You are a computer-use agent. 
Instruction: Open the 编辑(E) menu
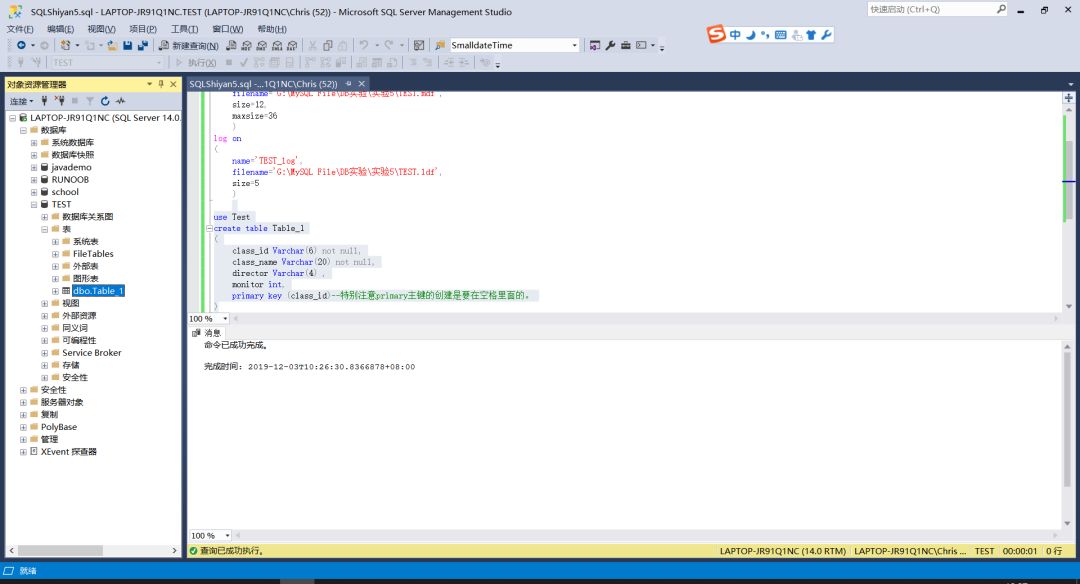(x=61, y=29)
